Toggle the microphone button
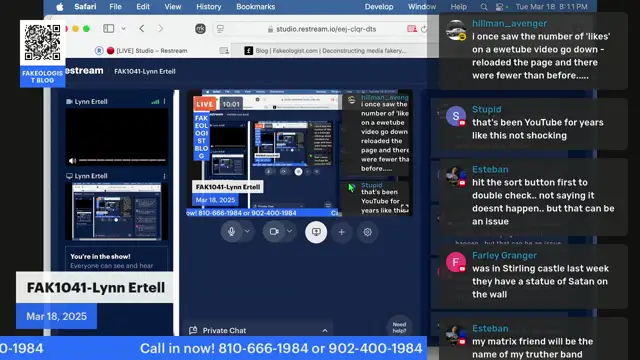 231,231
